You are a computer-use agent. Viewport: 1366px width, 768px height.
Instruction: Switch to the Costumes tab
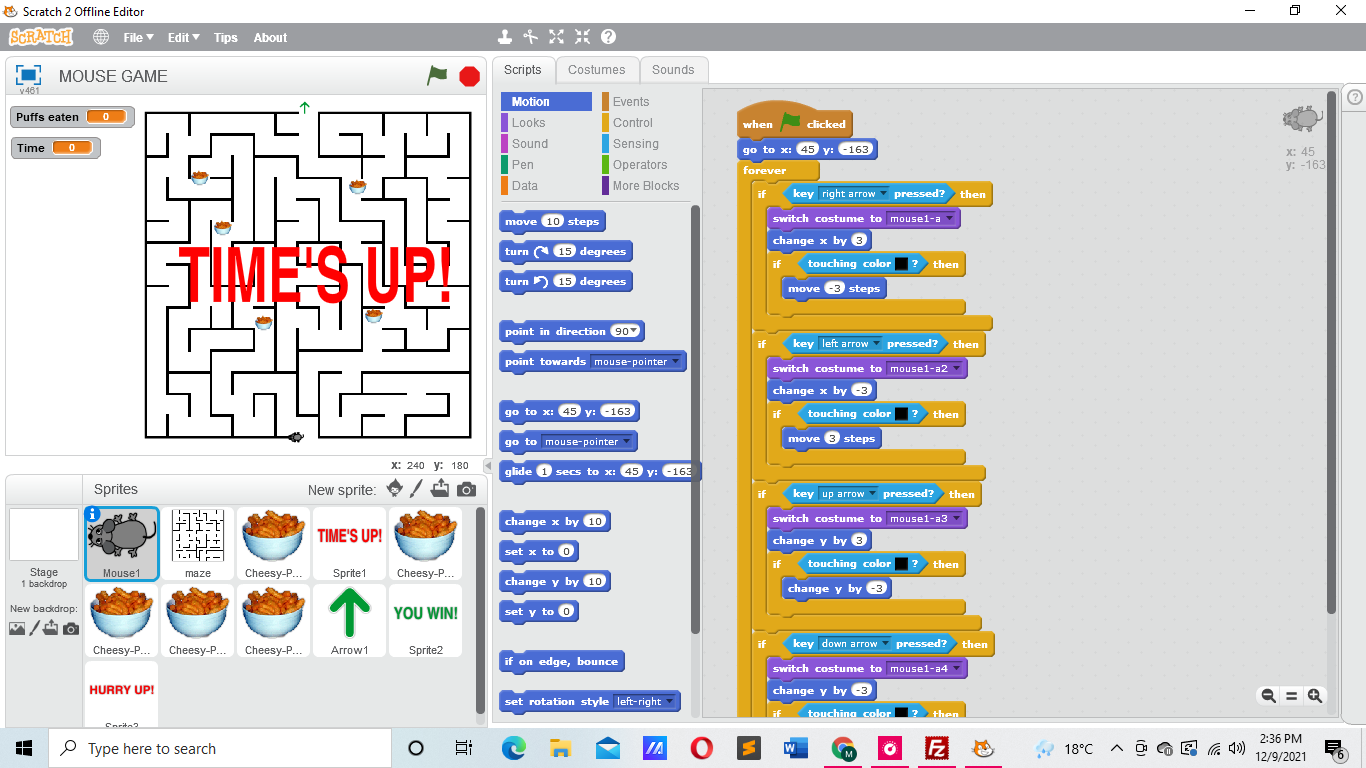(x=596, y=70)
